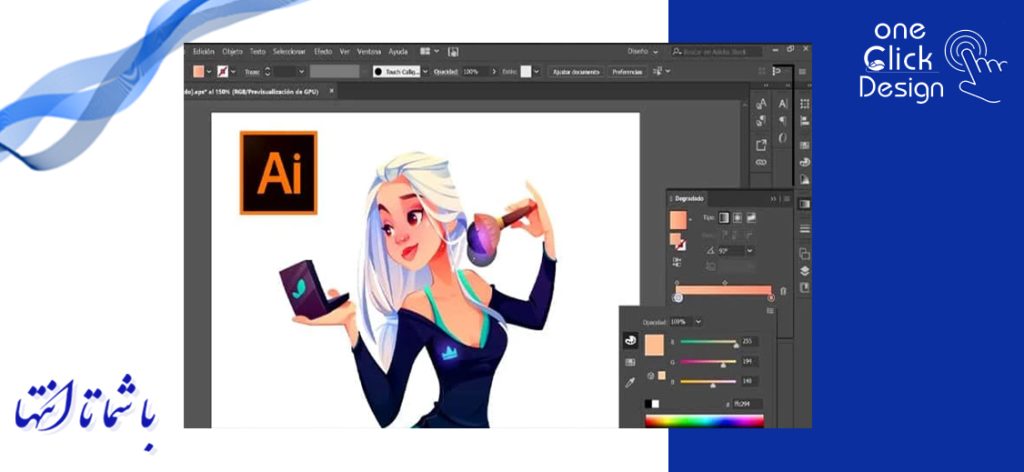The height and width of the screenshot is (472, 1024).
Task: Open the gradient angle dropdown
Action: click(750, 250)
